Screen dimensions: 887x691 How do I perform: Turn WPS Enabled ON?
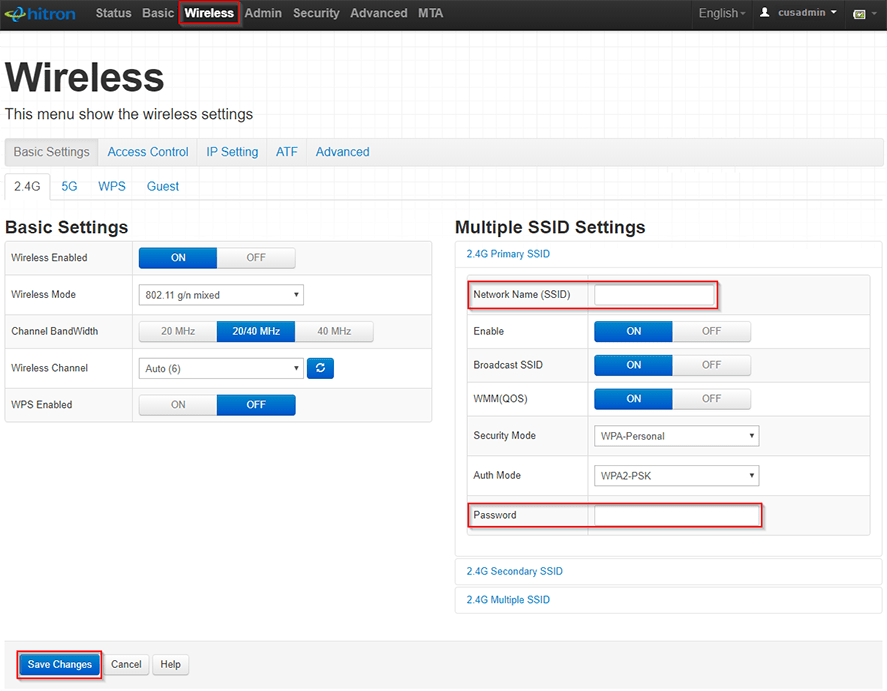178,405
